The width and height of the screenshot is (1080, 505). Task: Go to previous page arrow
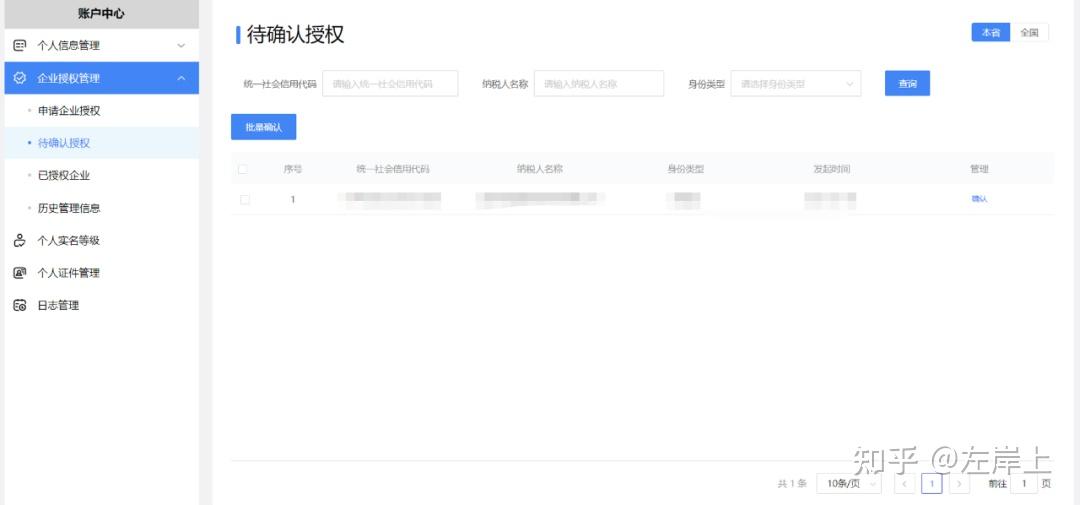[904, 484]
